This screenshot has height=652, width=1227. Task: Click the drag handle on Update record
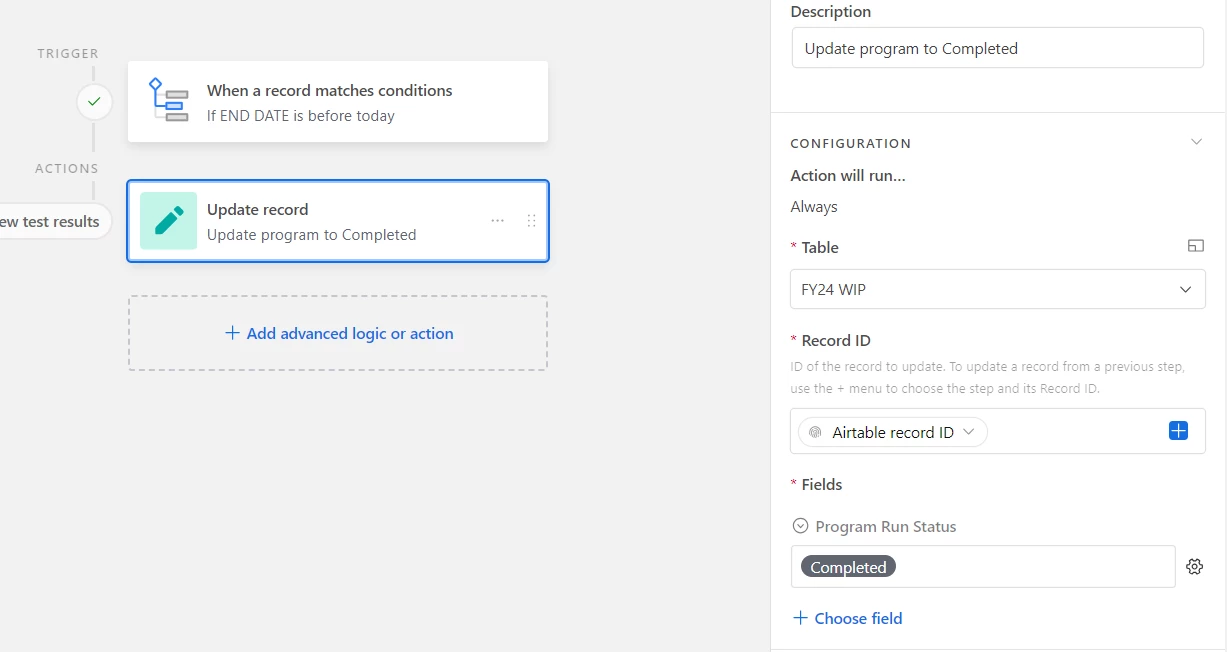coord(531,221)
